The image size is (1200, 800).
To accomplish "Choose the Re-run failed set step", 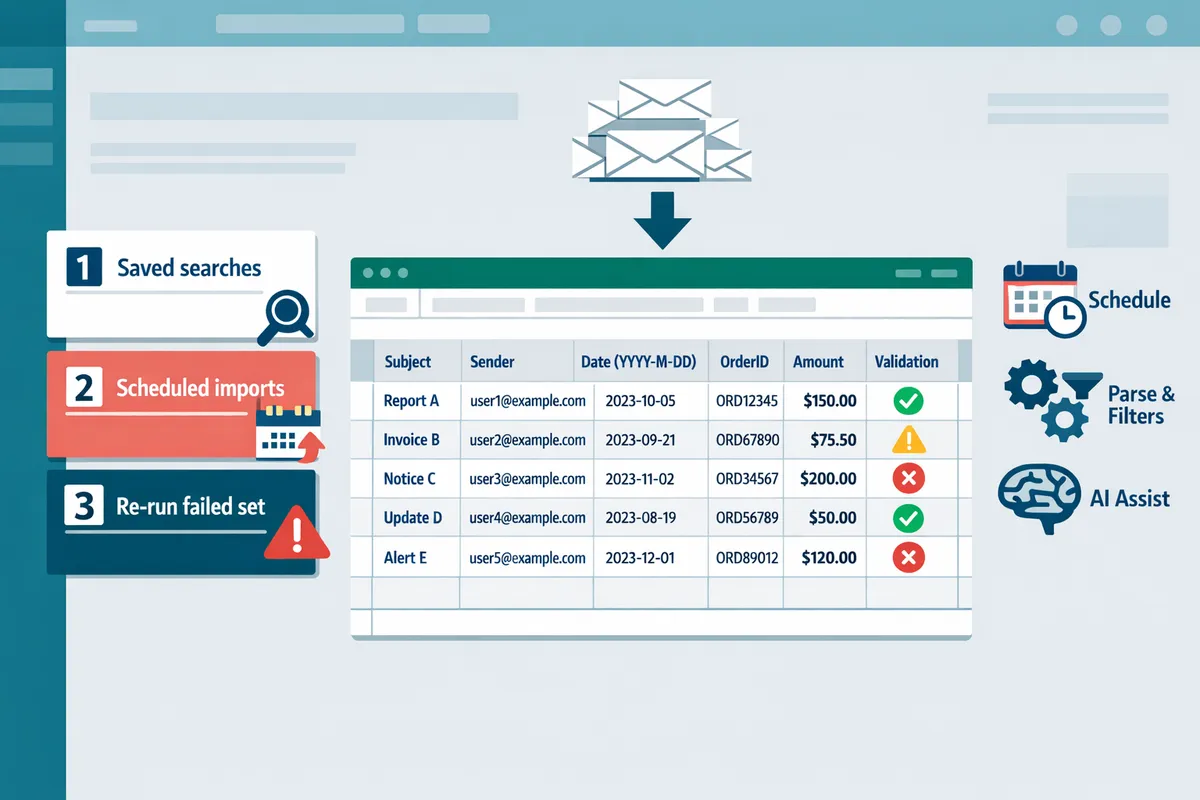I will tap(181, 522).
